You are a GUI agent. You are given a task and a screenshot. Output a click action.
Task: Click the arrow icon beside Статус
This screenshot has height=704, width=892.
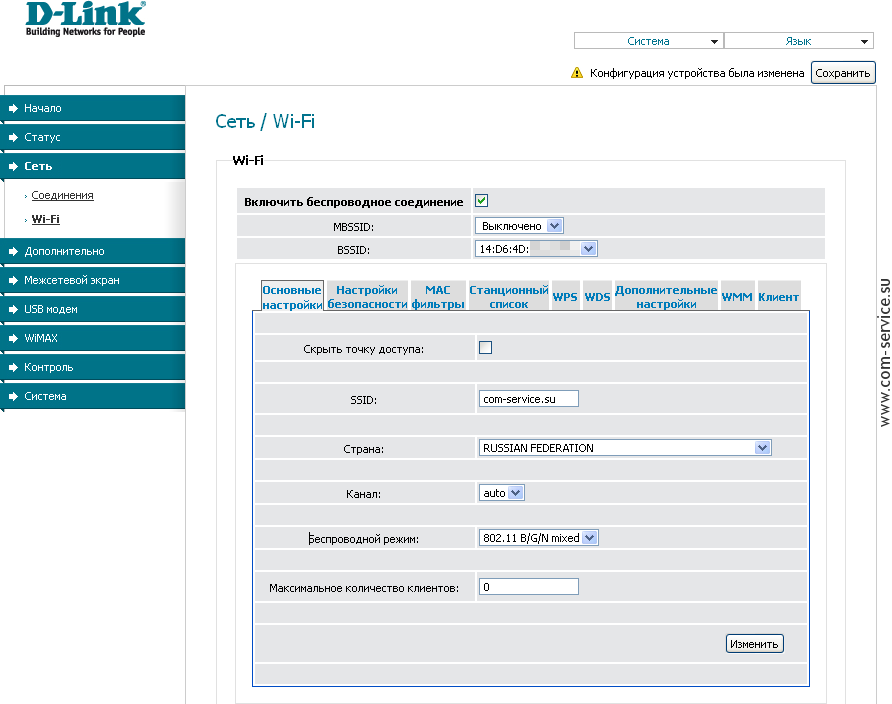(x=14, y=137)
